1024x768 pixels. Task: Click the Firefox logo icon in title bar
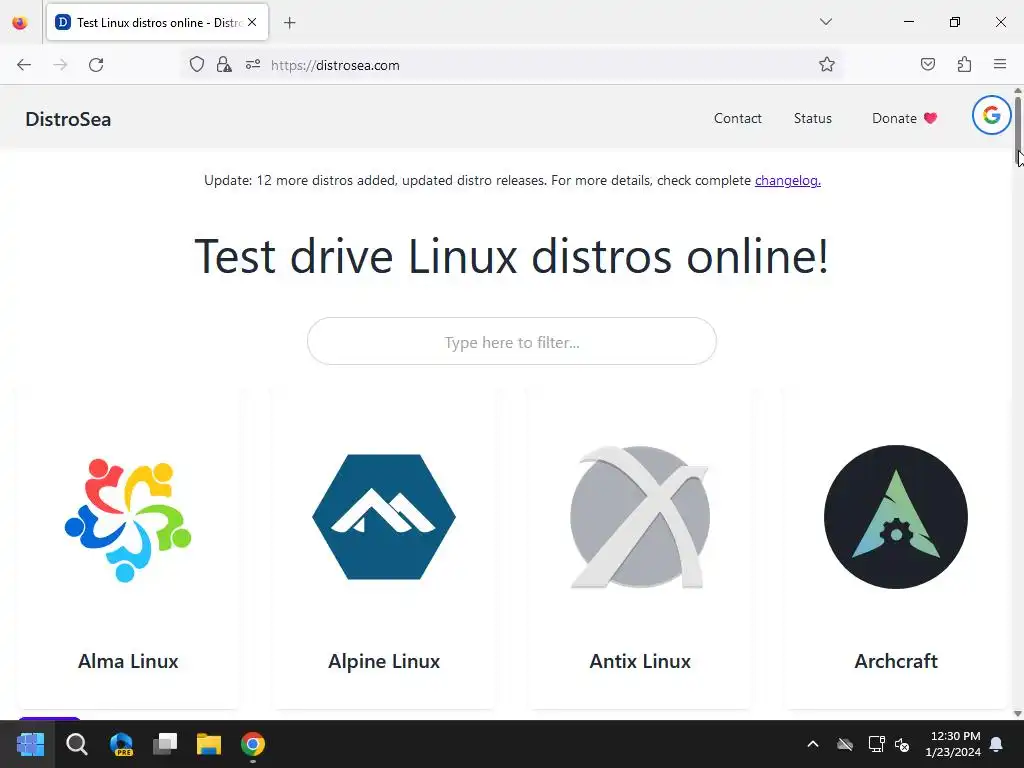20,23
